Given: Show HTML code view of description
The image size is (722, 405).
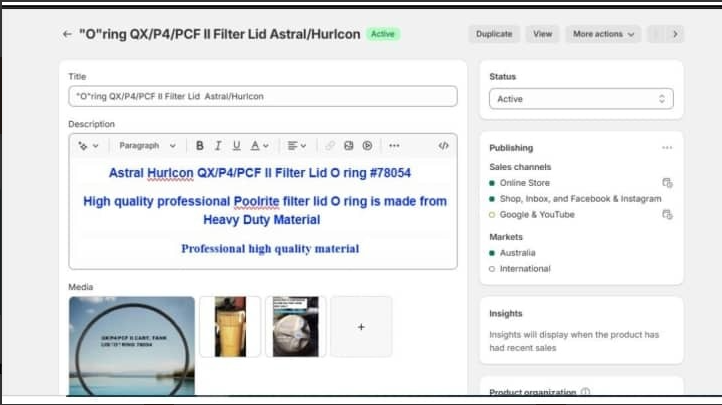Looking at the screenshot, I should tap(443, 146).
